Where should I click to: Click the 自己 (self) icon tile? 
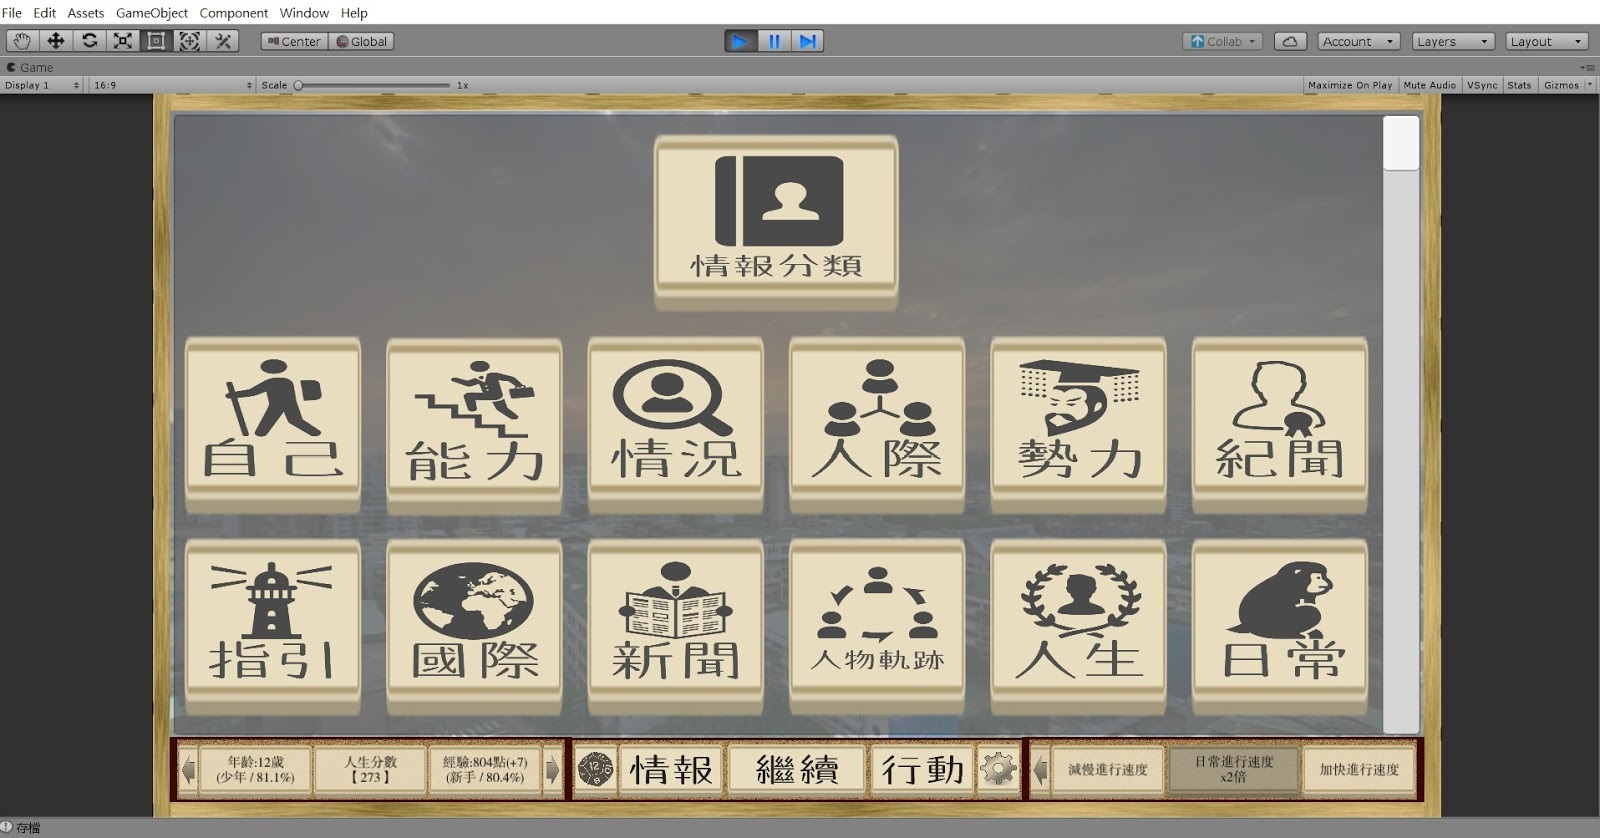pyautogui.click(x=273, y=424)
